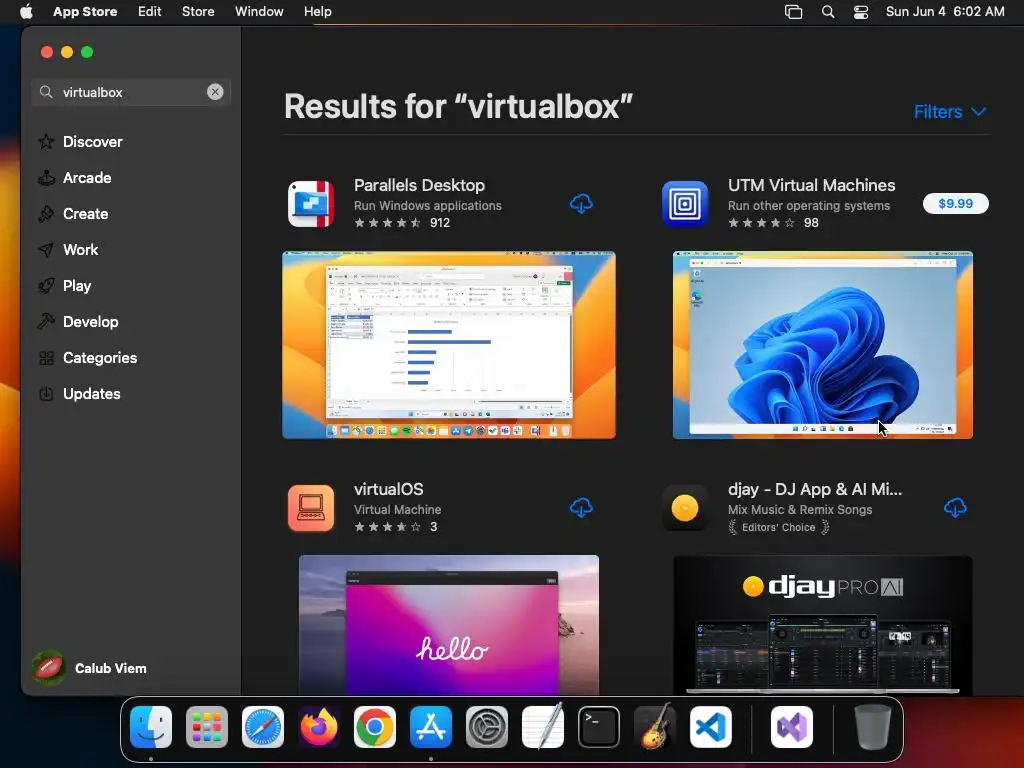Open Calub Viem account profile
This screenshot has height=768, width=1024.
tap(90, 668)
